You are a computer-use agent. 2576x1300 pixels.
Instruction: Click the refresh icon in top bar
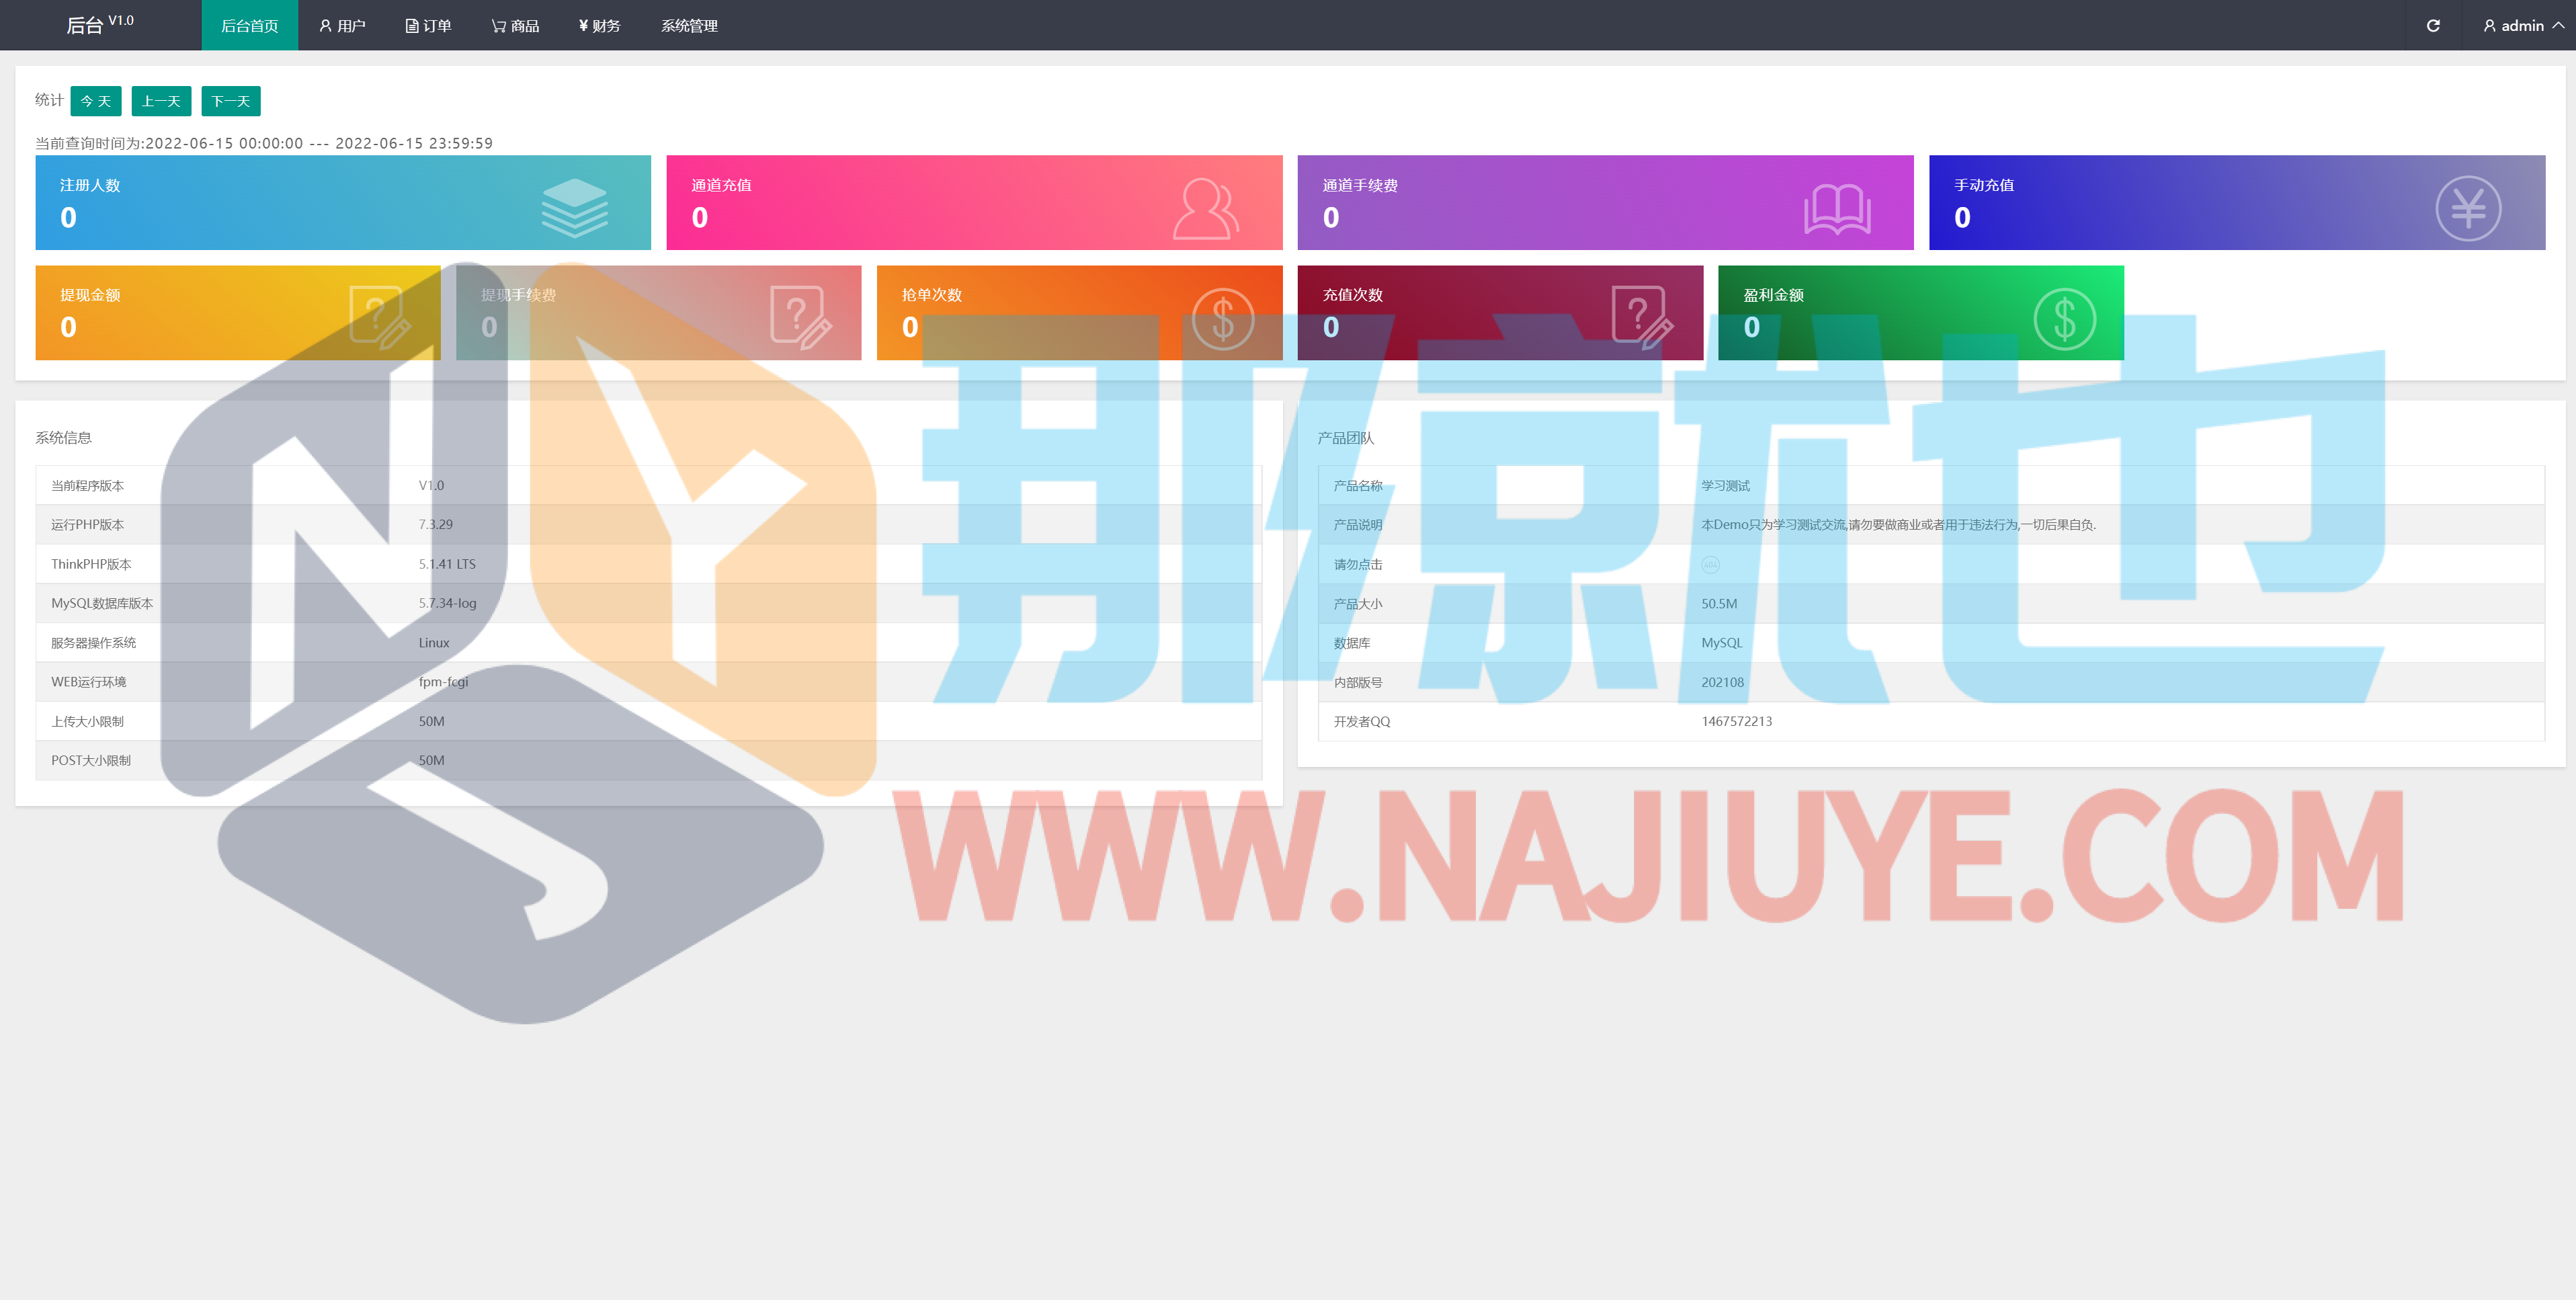2432,26
